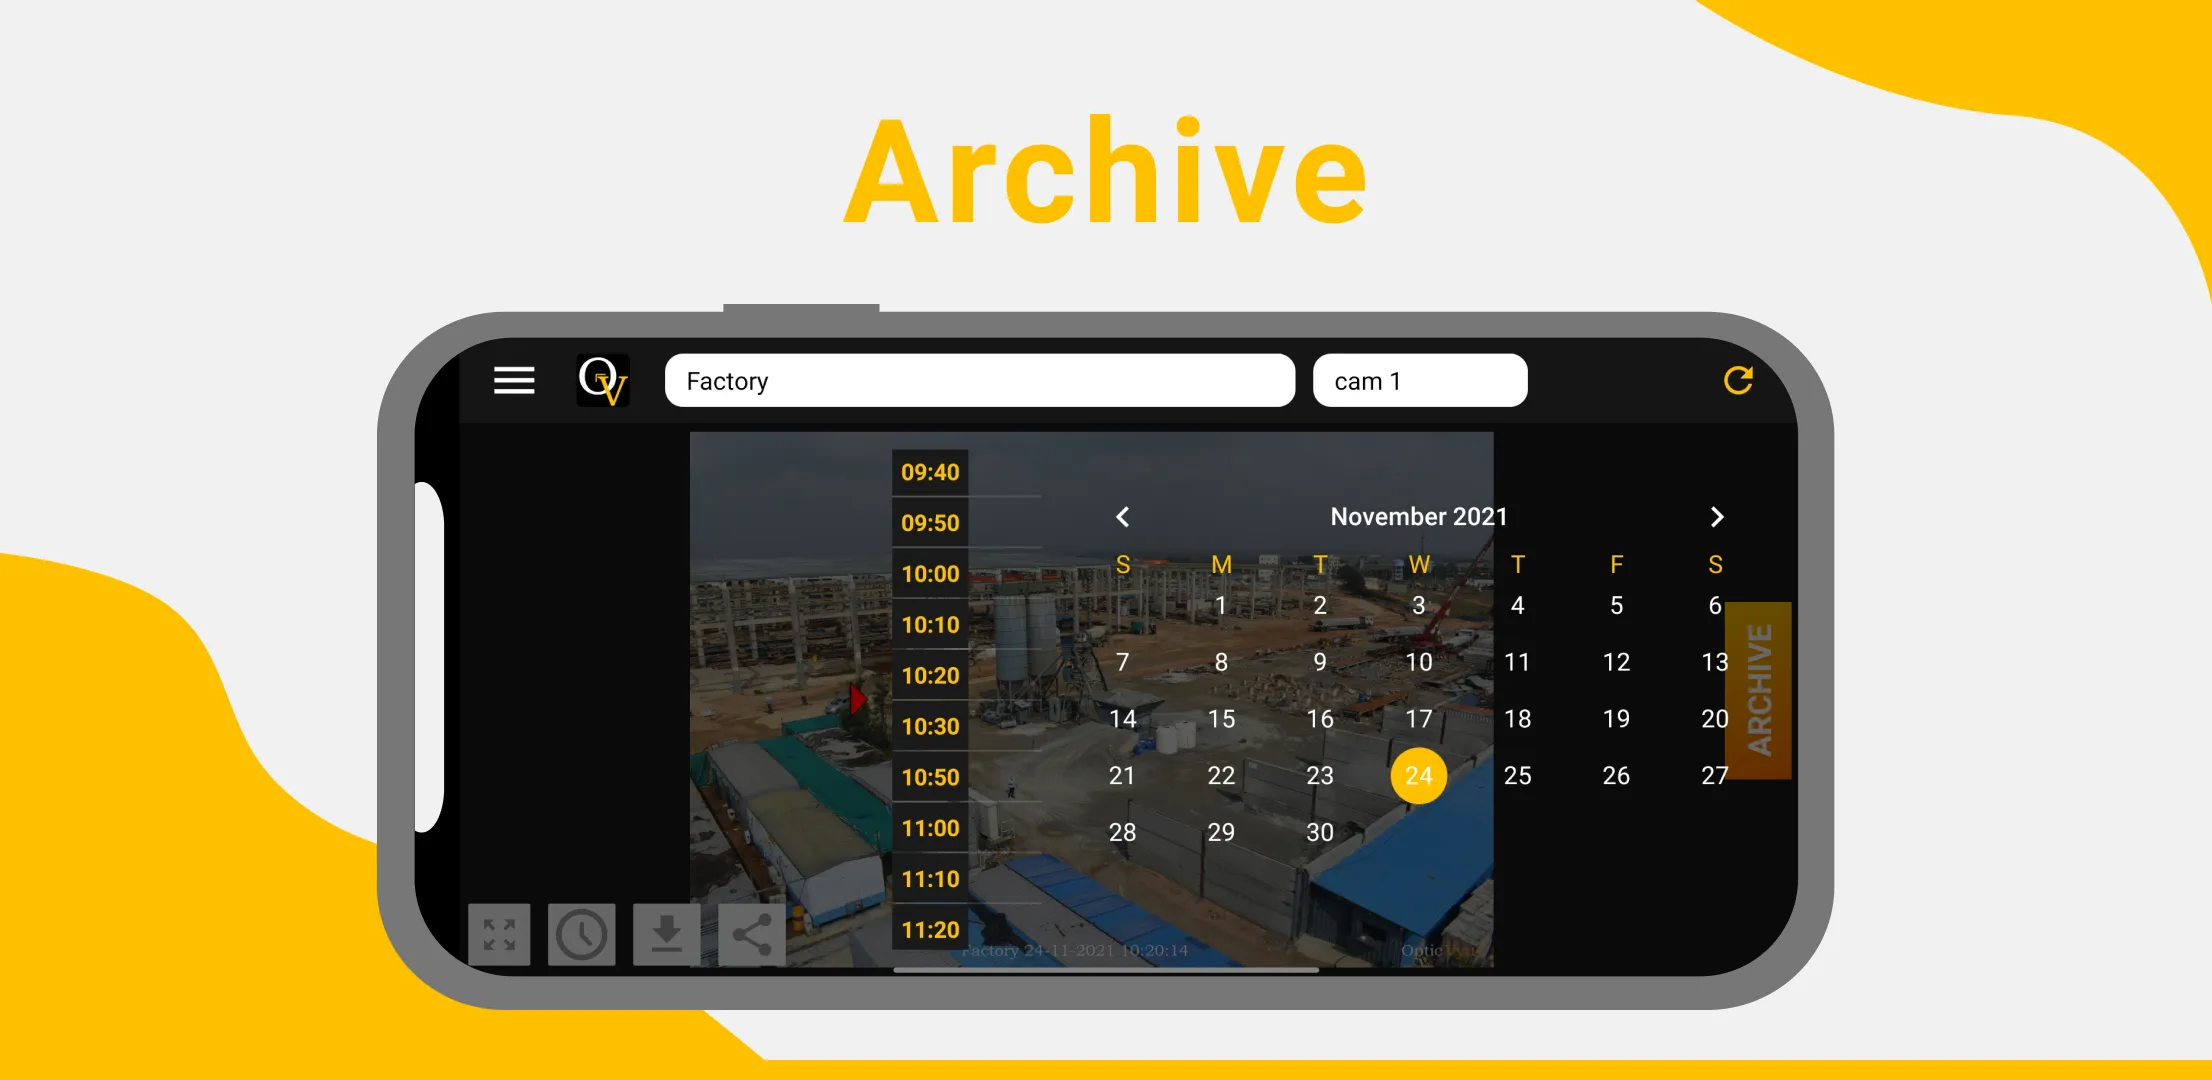Navigate to next month using right chevron
The height and width of the screenshot is (1080, 2212).
[x=1717, y=516]
